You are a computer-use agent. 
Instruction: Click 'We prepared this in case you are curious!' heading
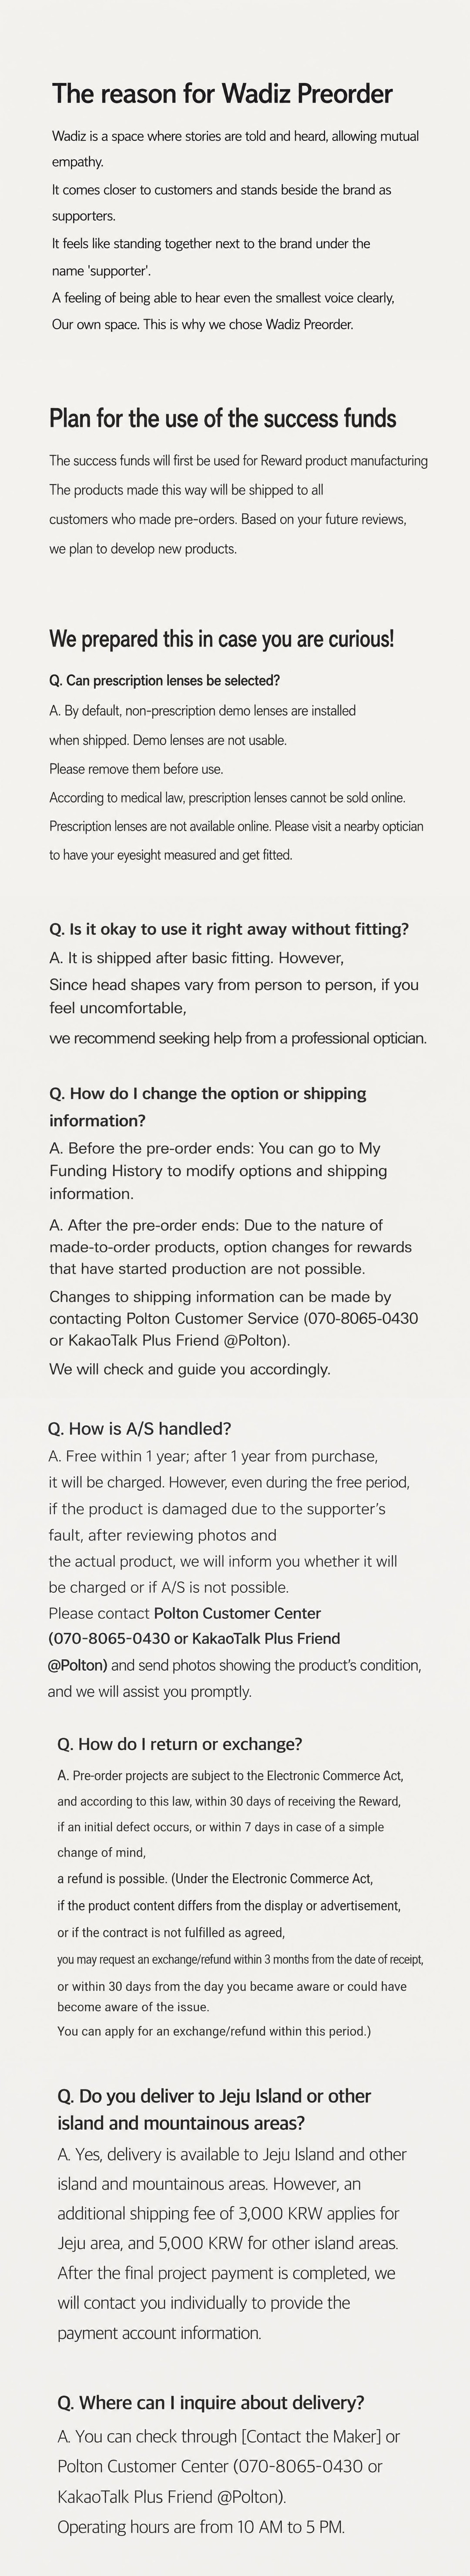click(x=221, y=638)
